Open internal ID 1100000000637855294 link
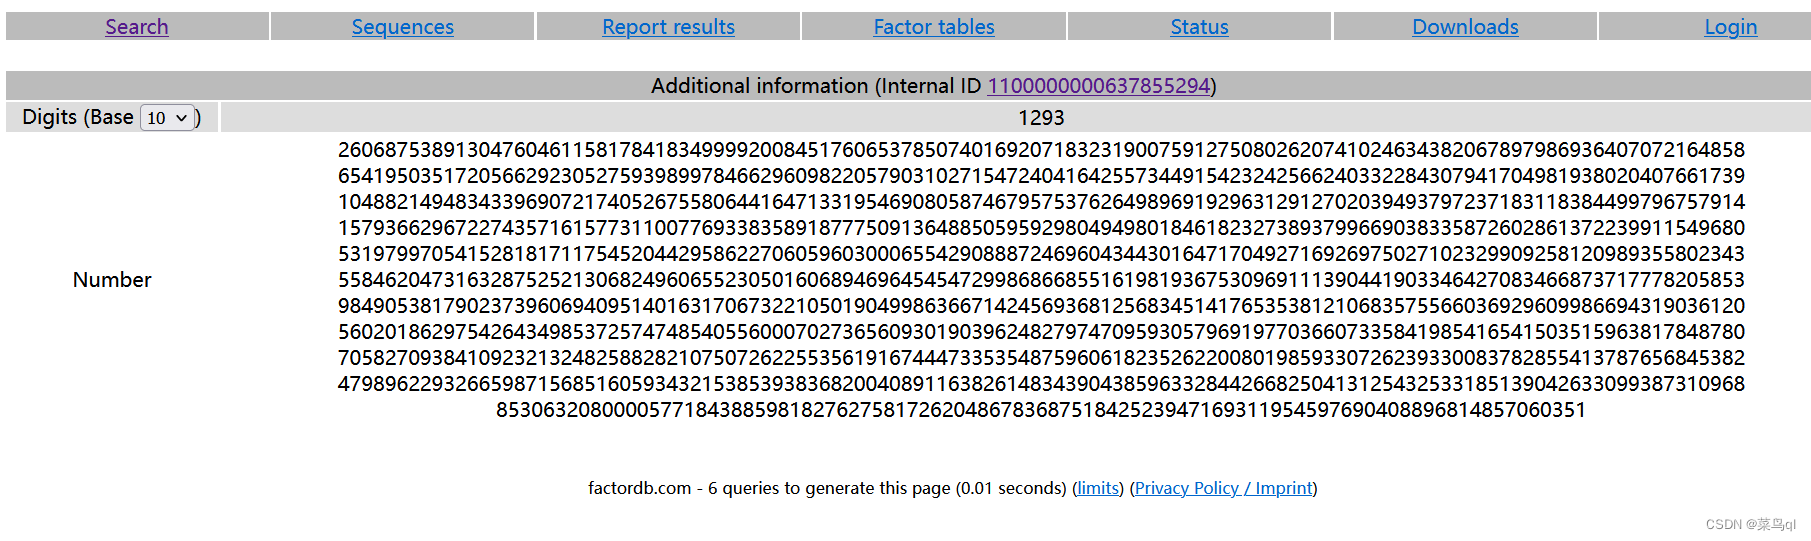Screen dimensions: 1811x541 coord(1099,86)
